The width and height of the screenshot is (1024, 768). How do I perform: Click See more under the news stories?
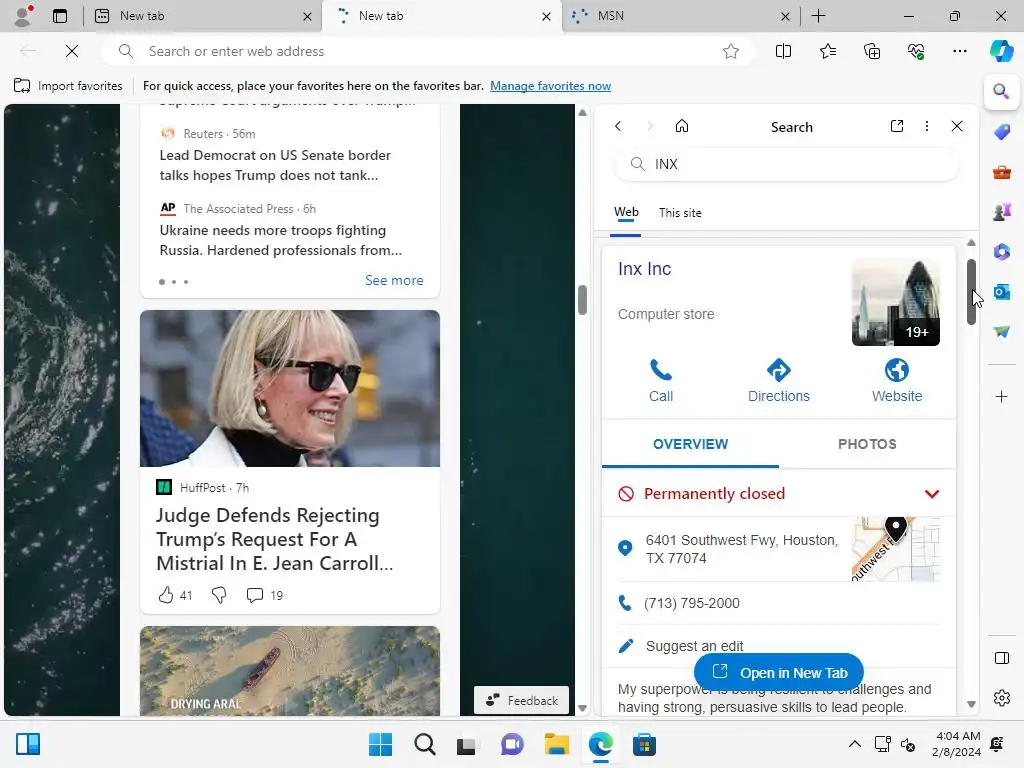tap(394, 280)
